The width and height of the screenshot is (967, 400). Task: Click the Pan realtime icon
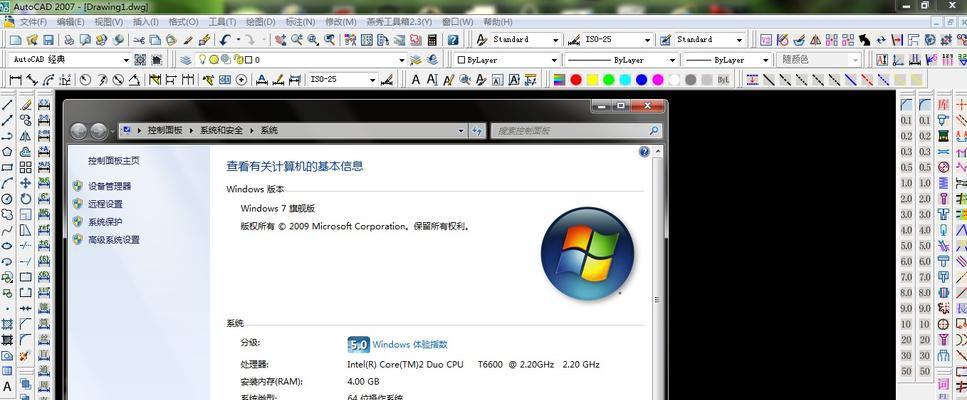tap(281, 40)
